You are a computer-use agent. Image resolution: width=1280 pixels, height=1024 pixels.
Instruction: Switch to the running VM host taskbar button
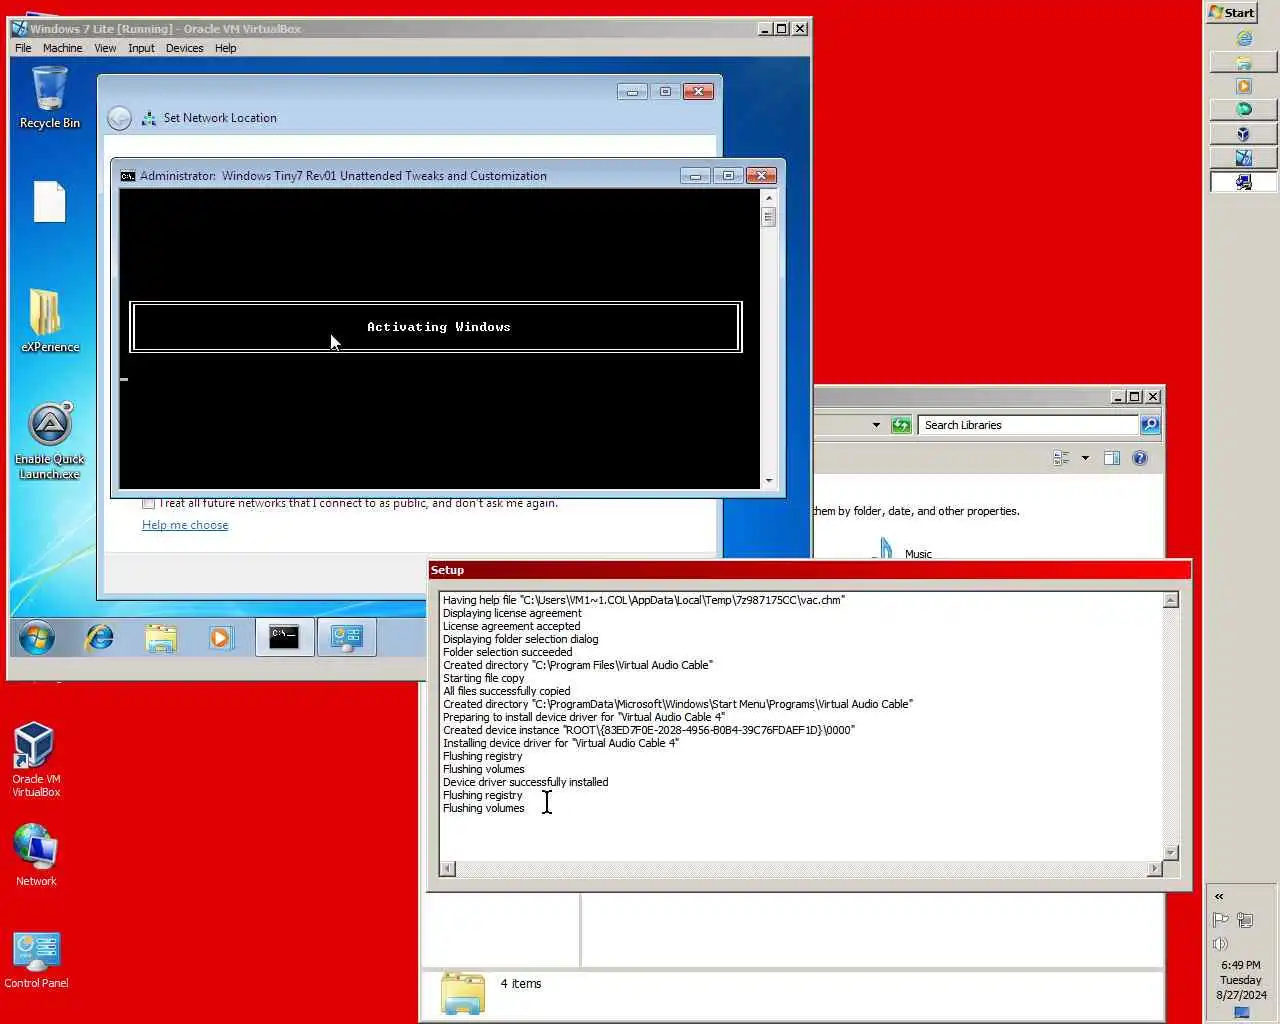pyautogui.click(x=1243, y=157)
